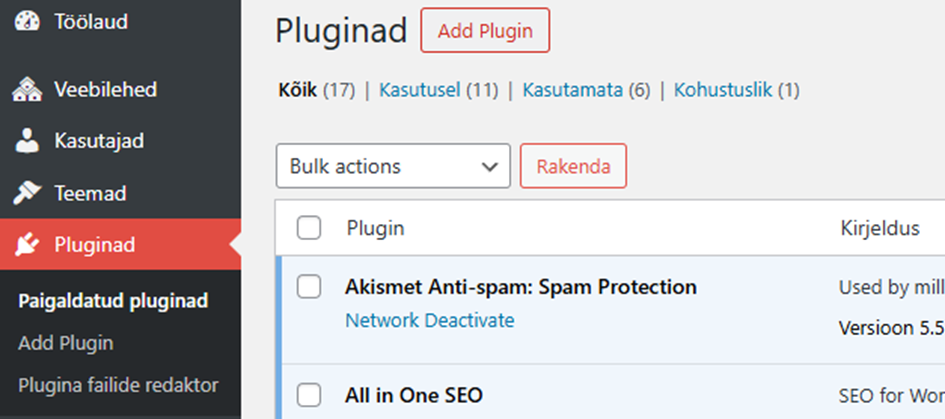Sort by the Plugin column header
This screenshot has width=945, height=419.
click(376, 228)
